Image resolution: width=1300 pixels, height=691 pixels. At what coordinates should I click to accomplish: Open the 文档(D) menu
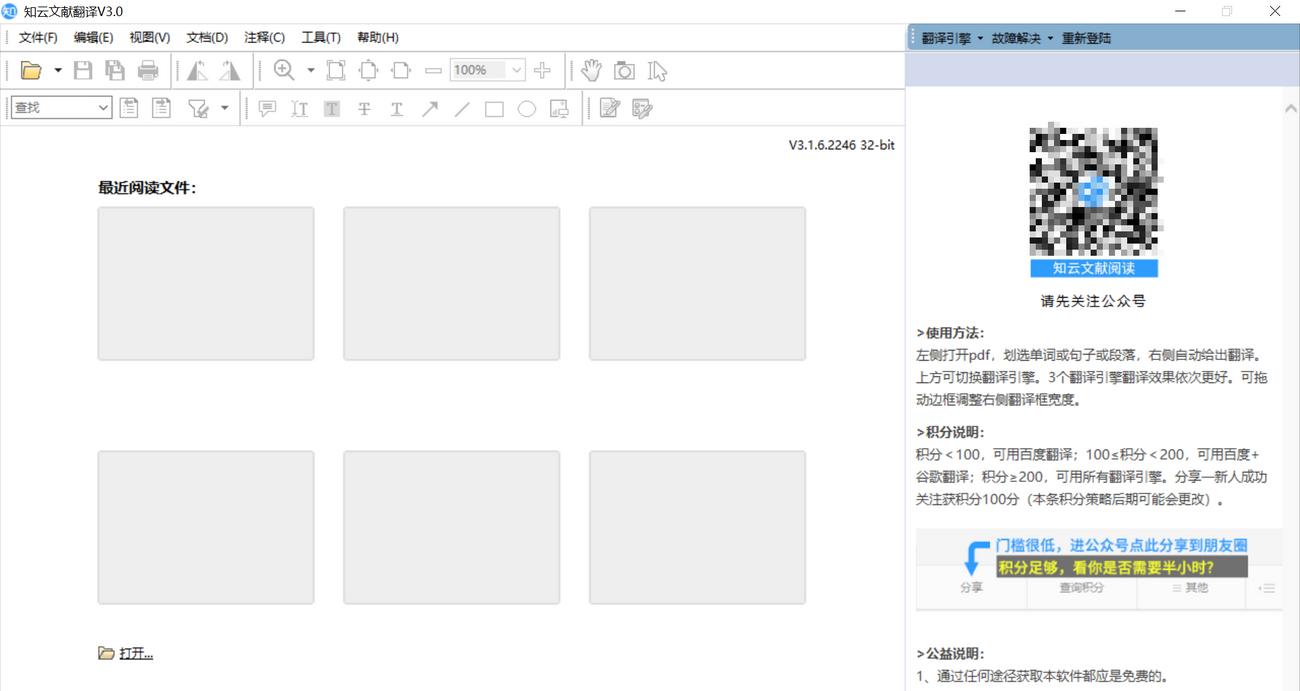click(207, 37)
